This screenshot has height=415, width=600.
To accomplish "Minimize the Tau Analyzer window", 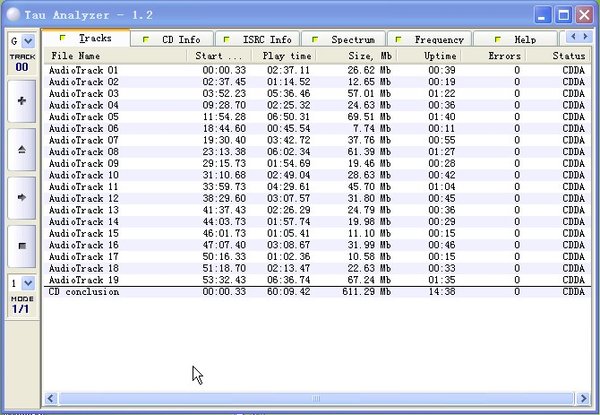I will pyautogui.click(x=542, y=15).
